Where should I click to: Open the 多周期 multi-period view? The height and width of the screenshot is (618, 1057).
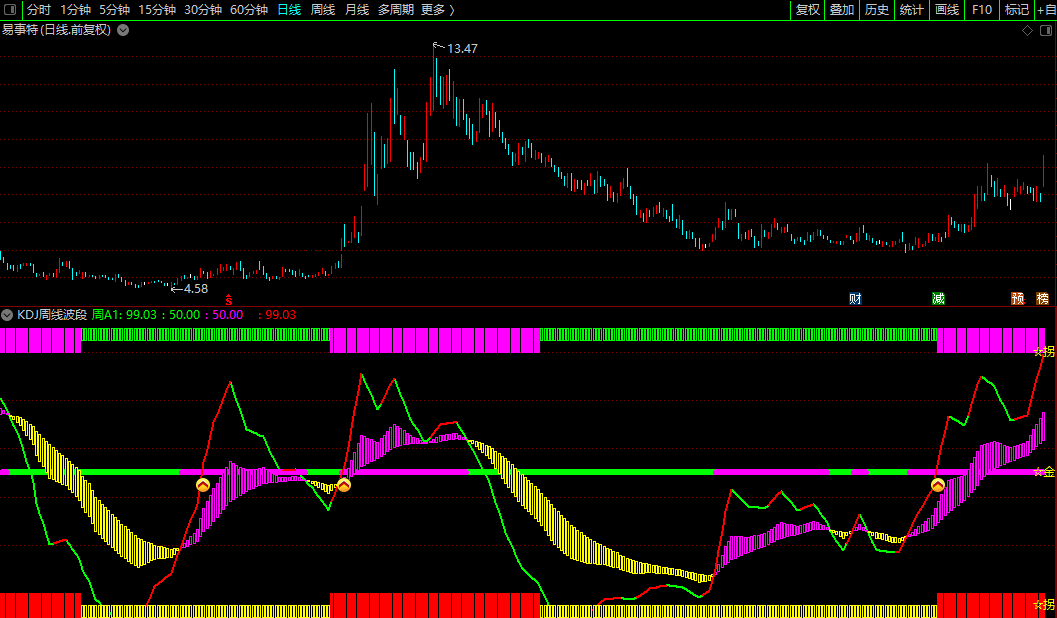tap(396, 10)
